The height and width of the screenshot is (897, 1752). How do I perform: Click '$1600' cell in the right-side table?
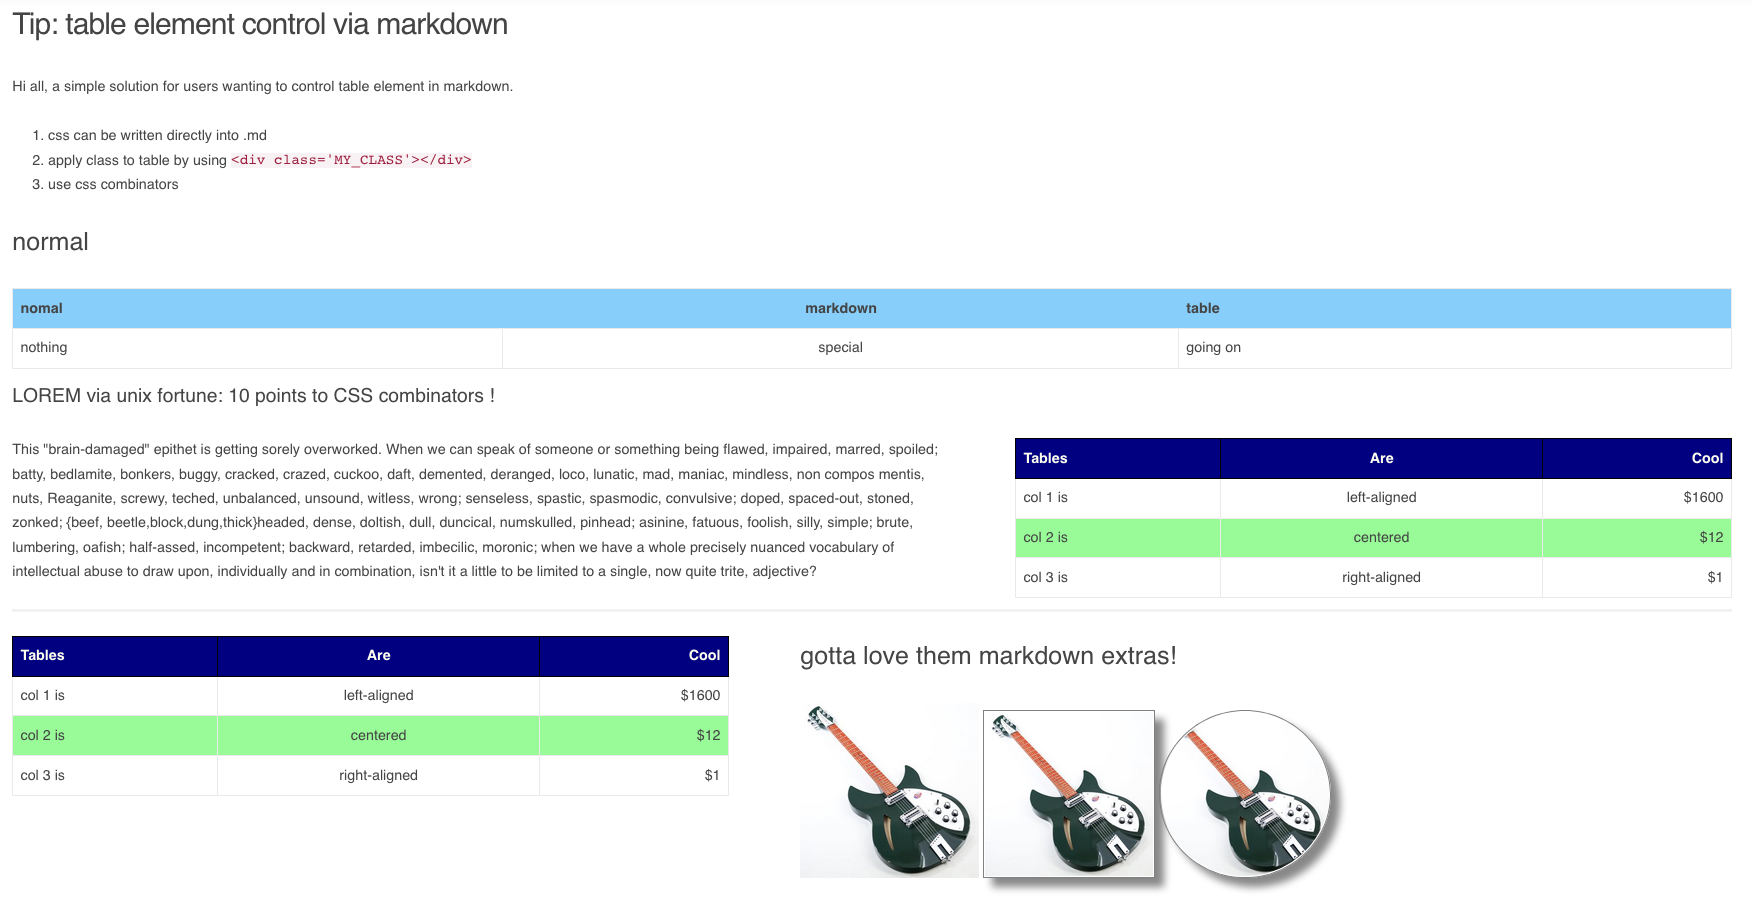point(1636,498)
